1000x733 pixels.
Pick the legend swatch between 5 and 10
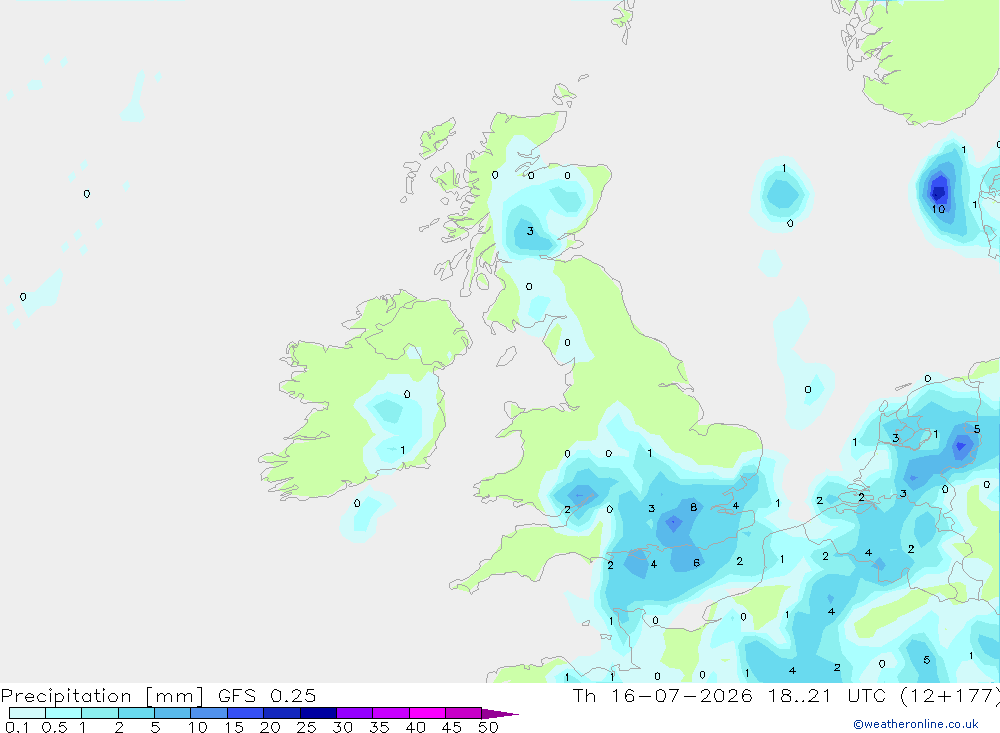(173, 713)
